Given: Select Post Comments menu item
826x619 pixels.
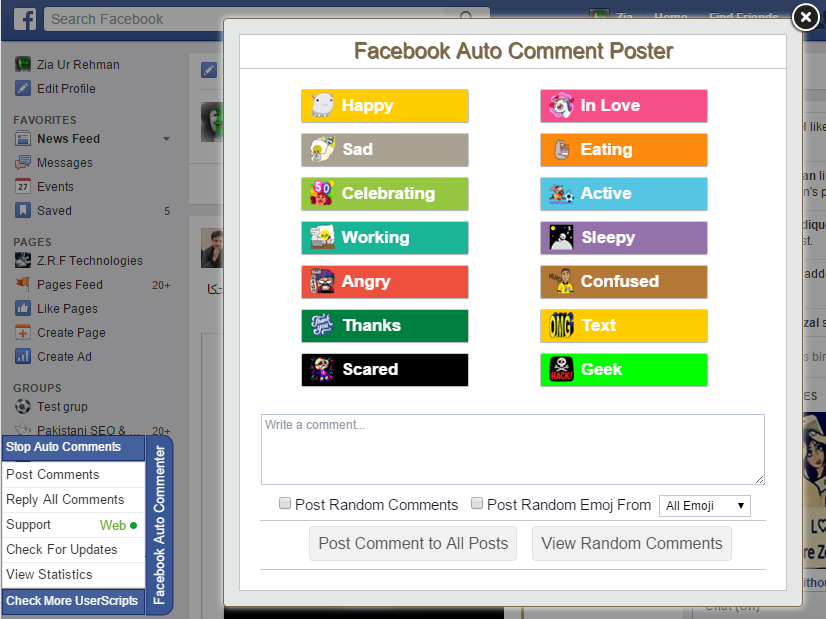Looking at the screenshot, I should (74, 475).
